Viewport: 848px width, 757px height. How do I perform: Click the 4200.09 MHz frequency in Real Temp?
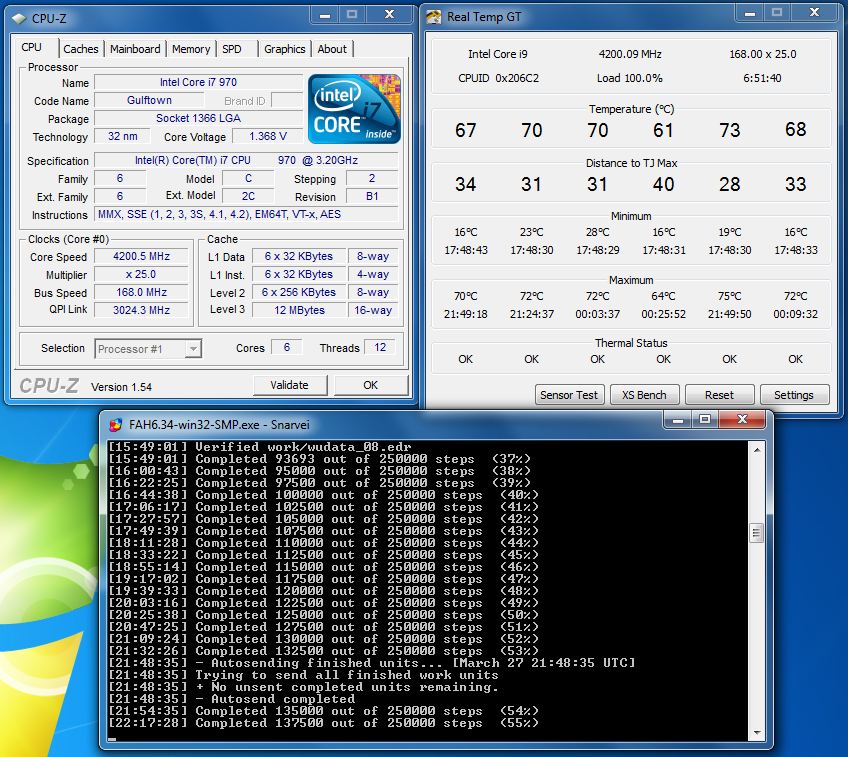(x=630, y=54)
